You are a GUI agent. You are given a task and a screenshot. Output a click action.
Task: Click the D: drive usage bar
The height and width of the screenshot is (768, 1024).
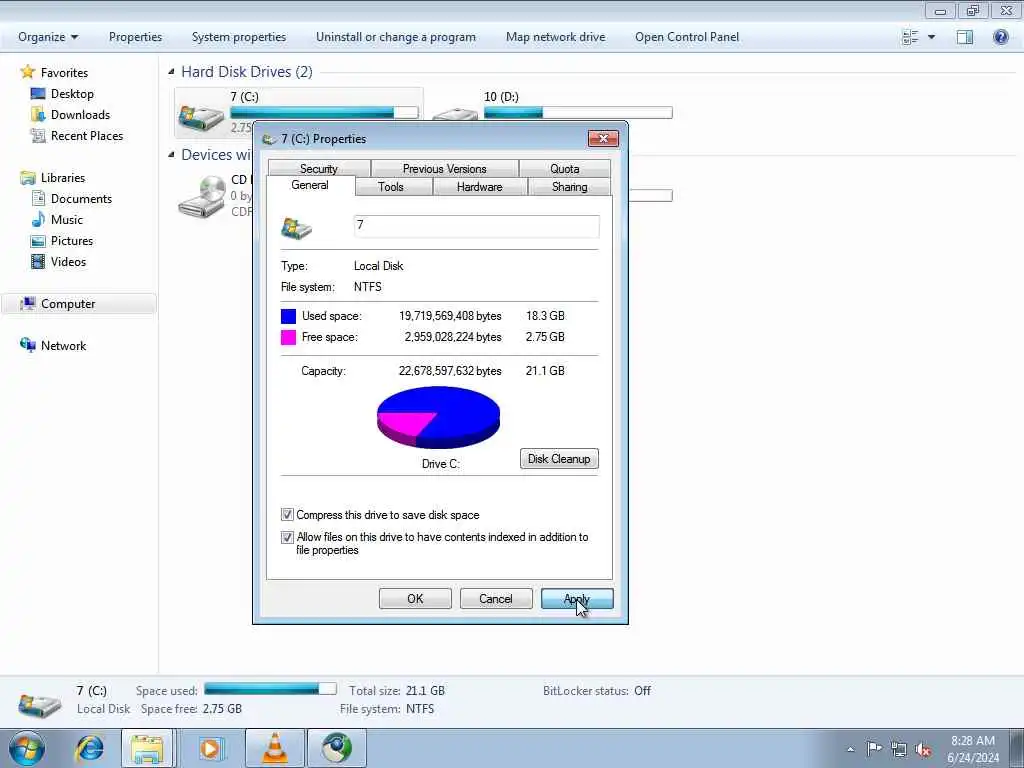pos(578,112)
